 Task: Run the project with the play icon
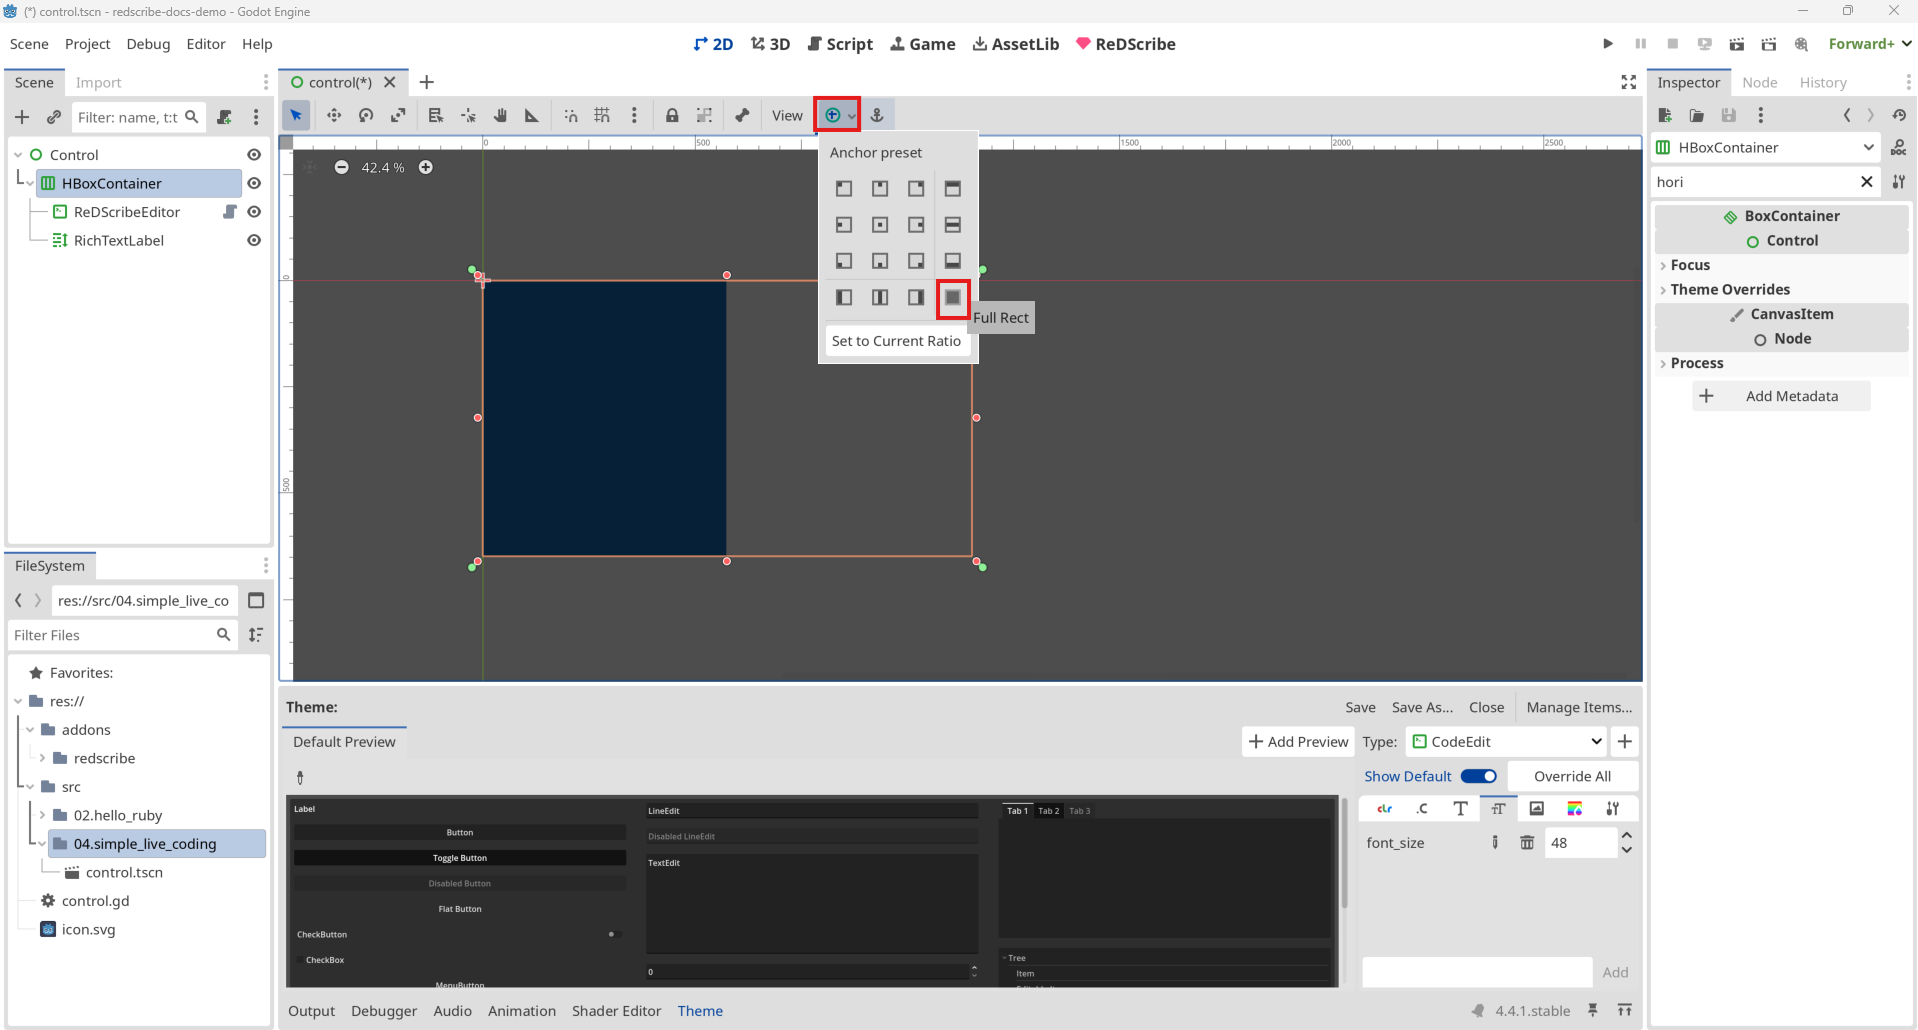tap(1608, 44)
